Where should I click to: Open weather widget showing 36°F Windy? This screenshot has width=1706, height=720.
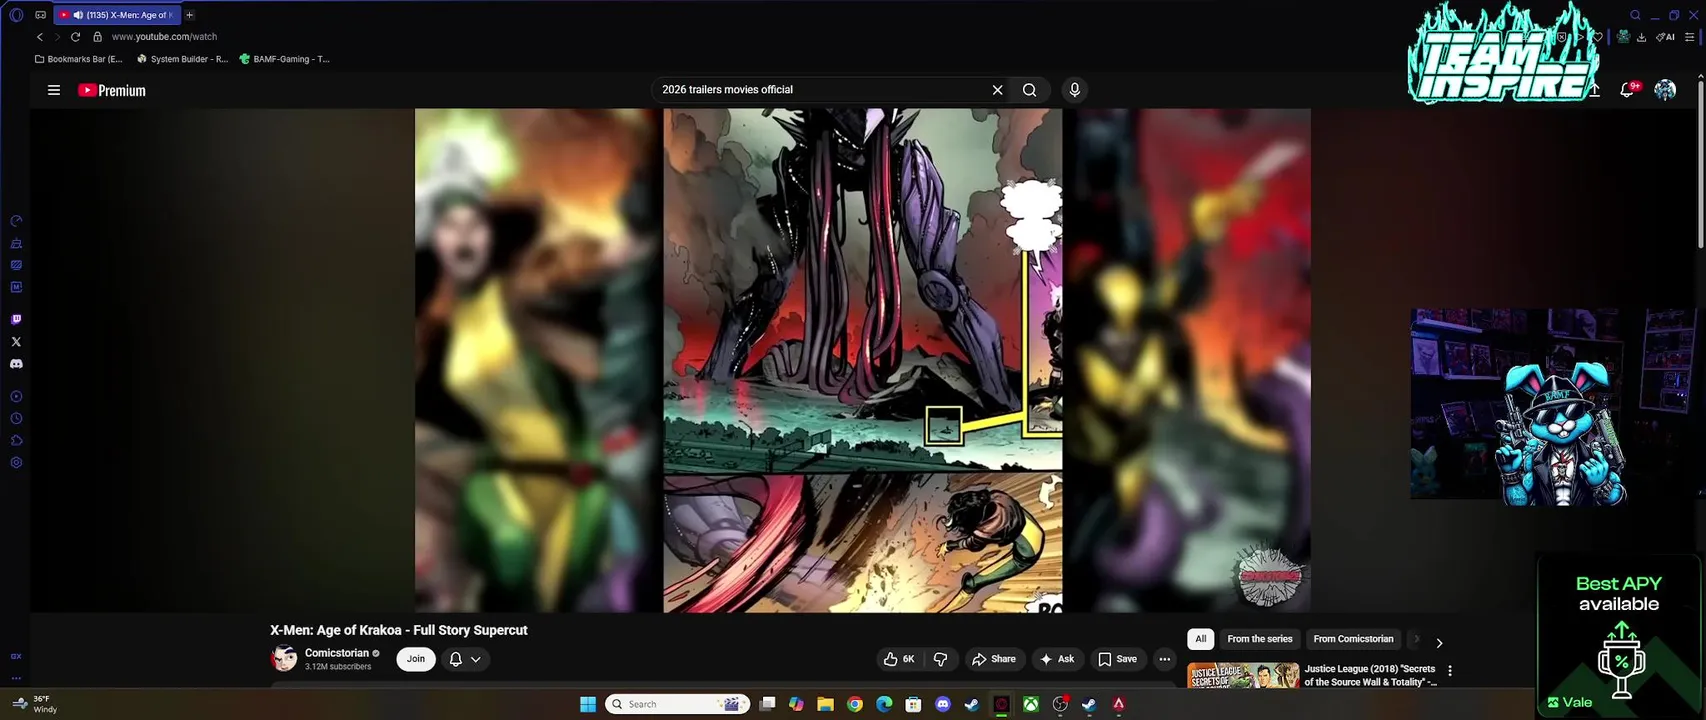coord(36,704)
